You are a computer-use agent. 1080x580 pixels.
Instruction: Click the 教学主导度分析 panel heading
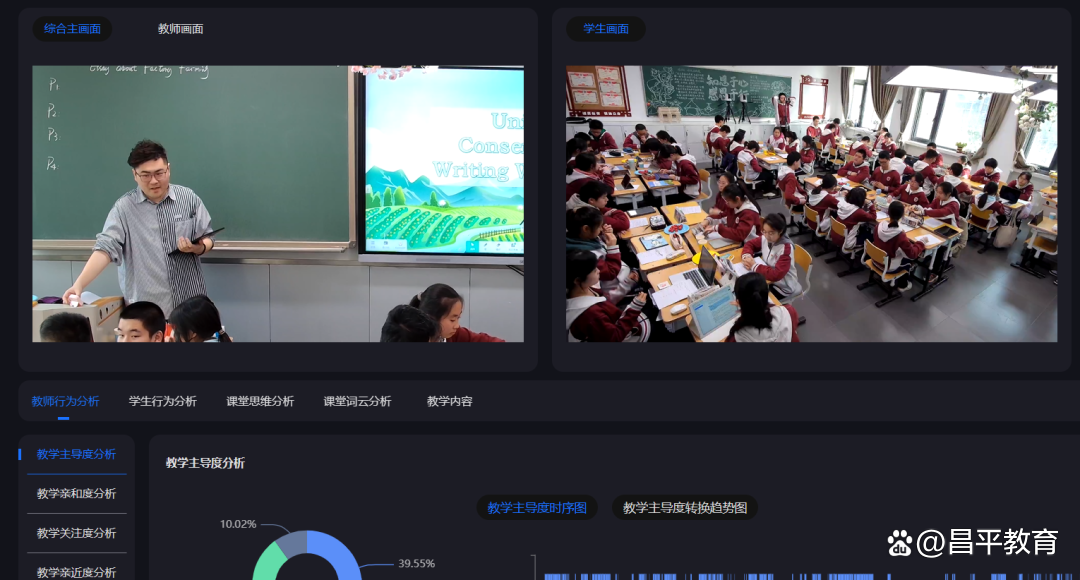[x=205, y=463]
